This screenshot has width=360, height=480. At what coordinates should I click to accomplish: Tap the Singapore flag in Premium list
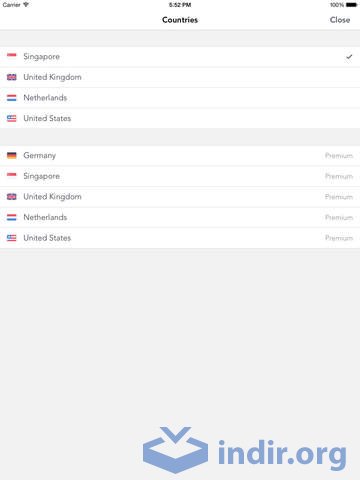click(12, 176)
